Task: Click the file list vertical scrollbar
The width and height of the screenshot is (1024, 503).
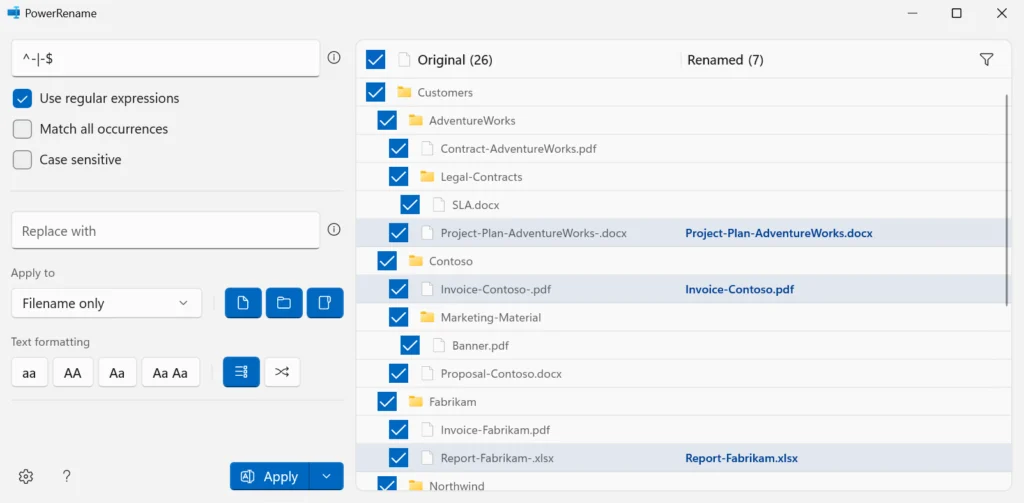Action: [1006, 199]
